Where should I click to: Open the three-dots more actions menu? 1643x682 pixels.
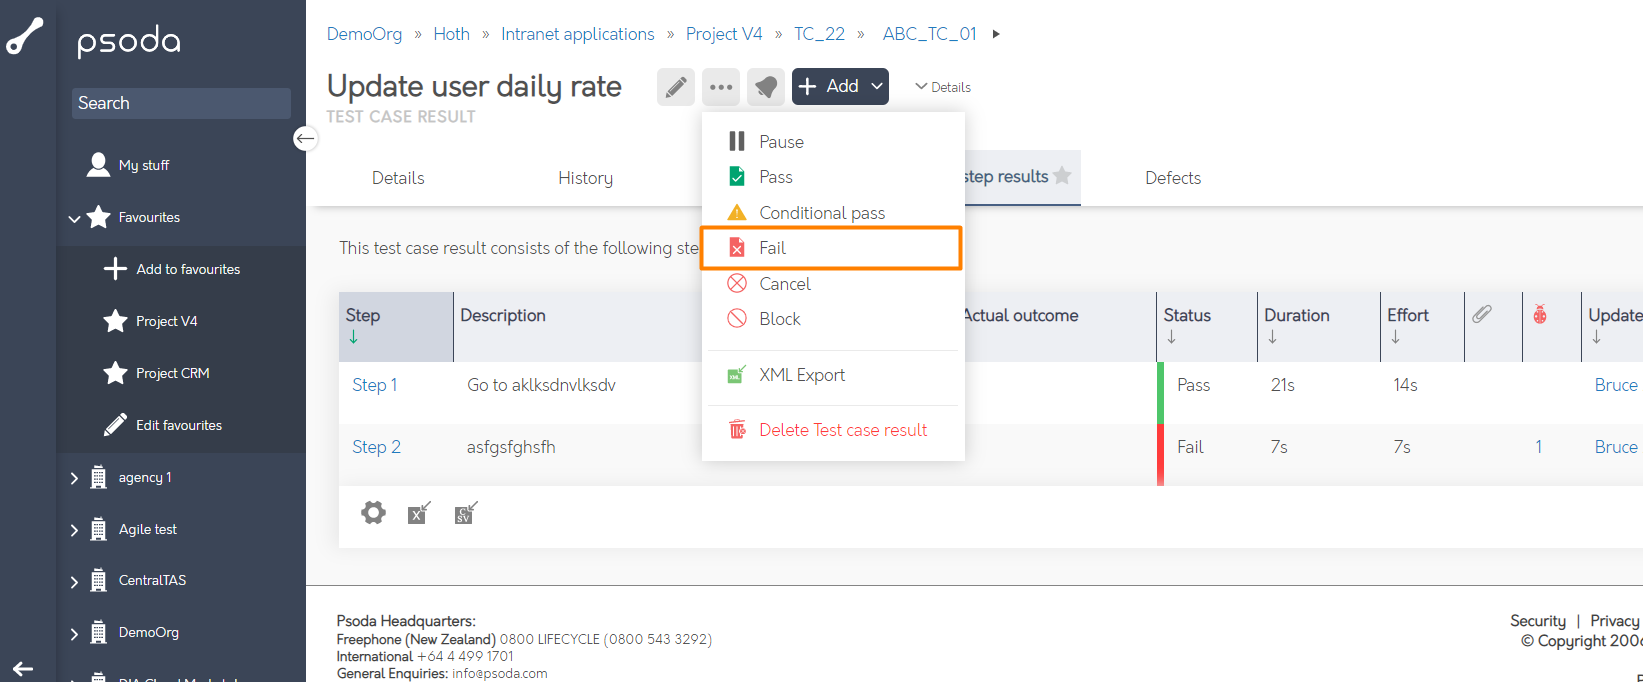point(721,87)
